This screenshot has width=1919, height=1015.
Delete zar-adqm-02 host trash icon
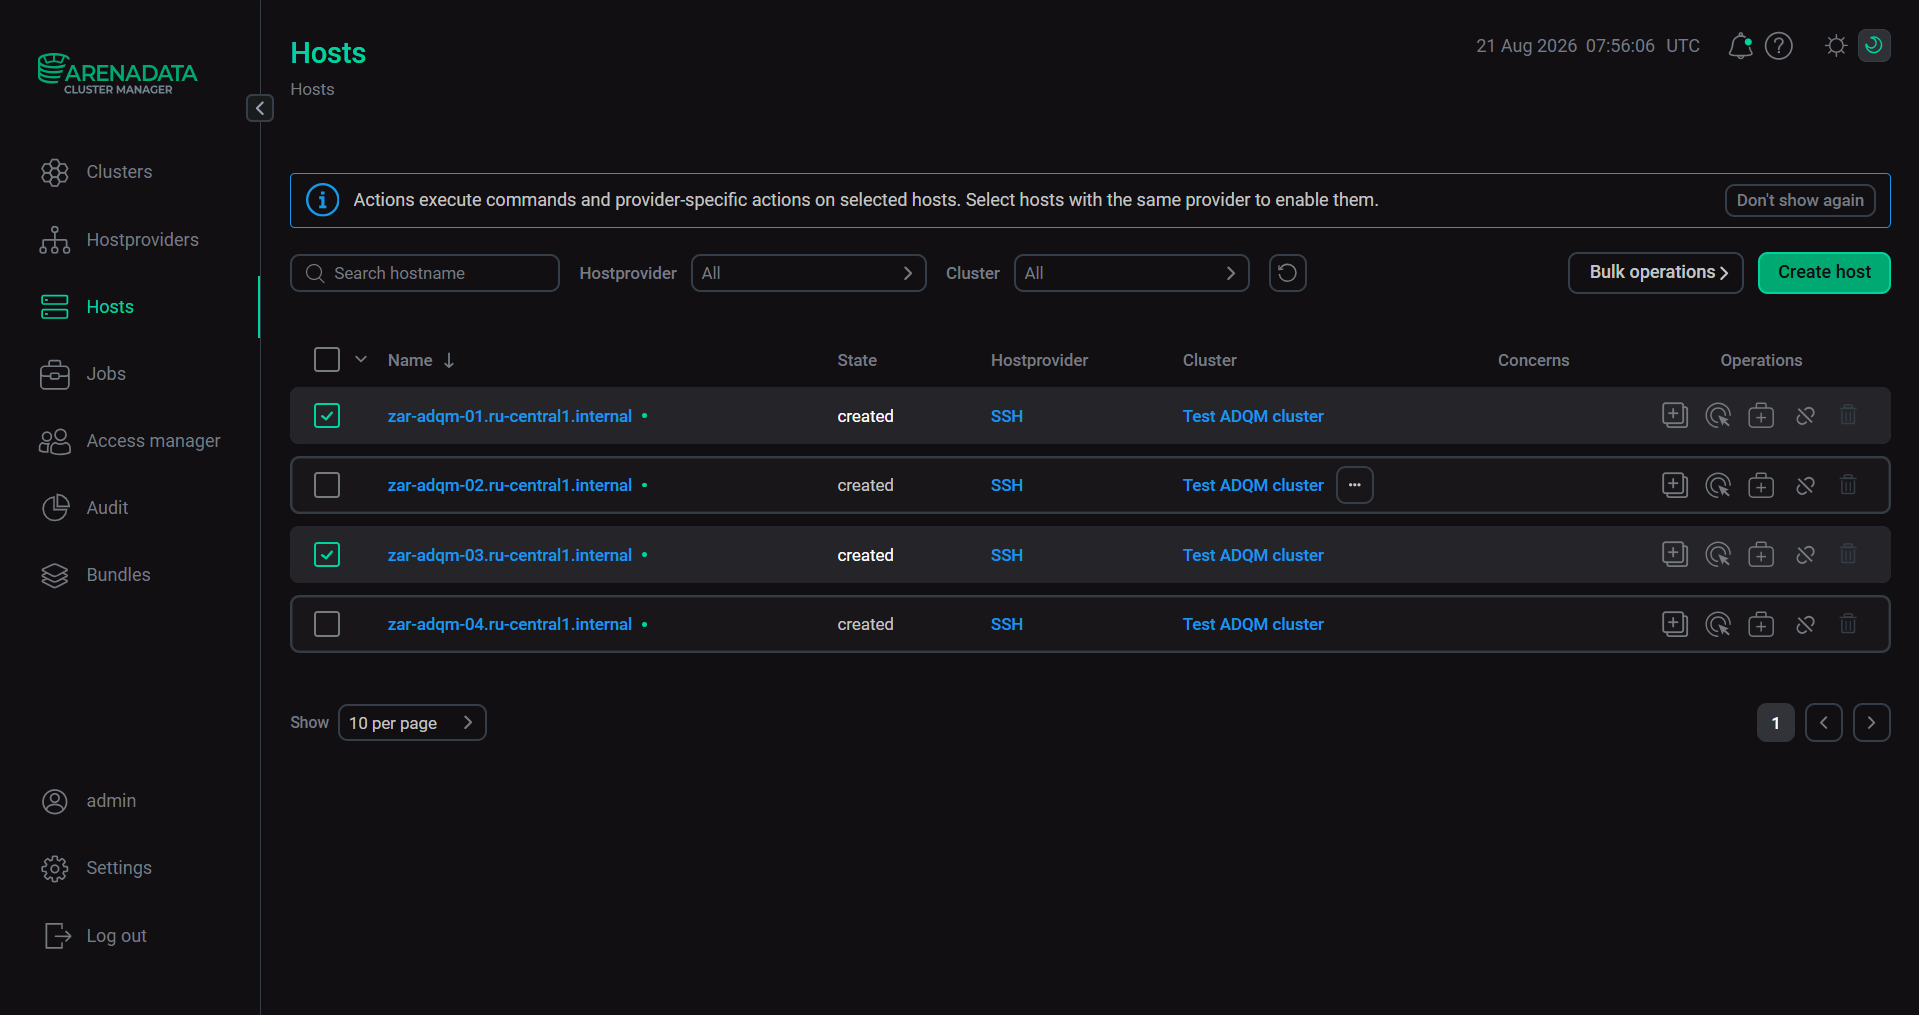coord(1848,485)
